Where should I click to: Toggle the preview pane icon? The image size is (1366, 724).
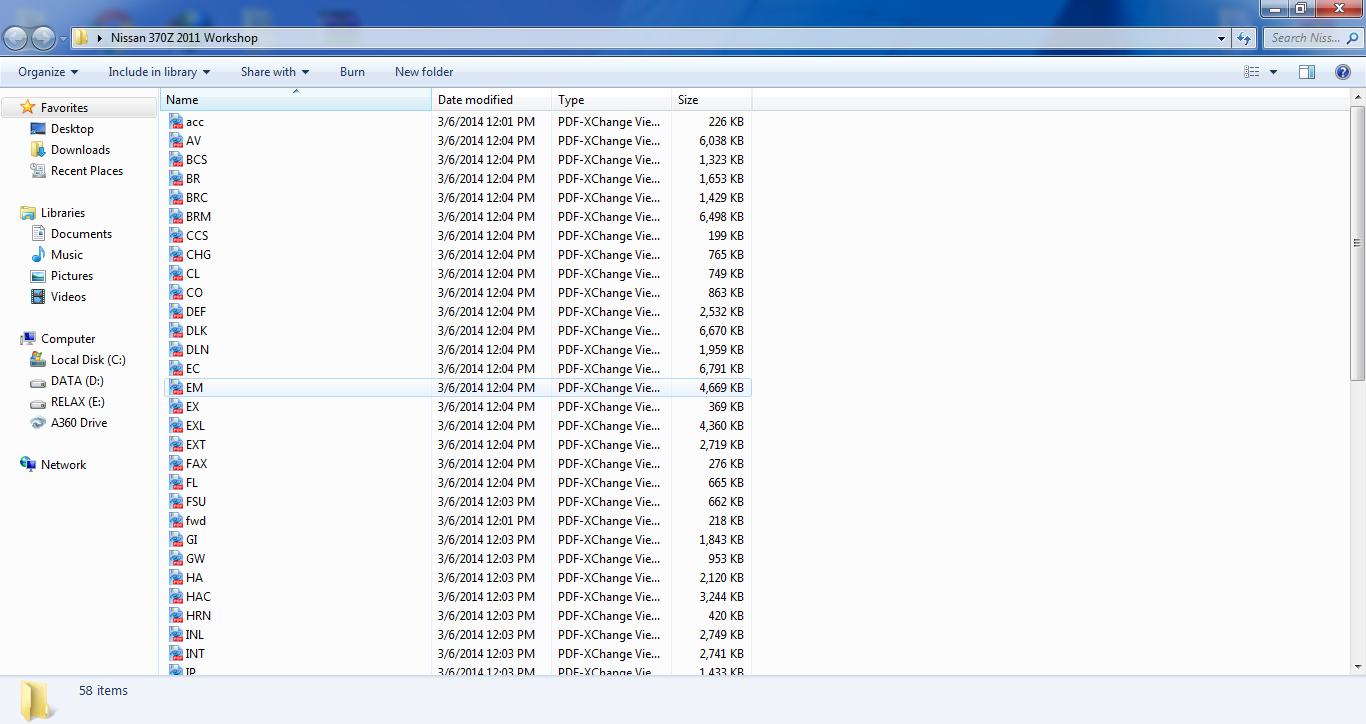click(x=1307, y=72)
